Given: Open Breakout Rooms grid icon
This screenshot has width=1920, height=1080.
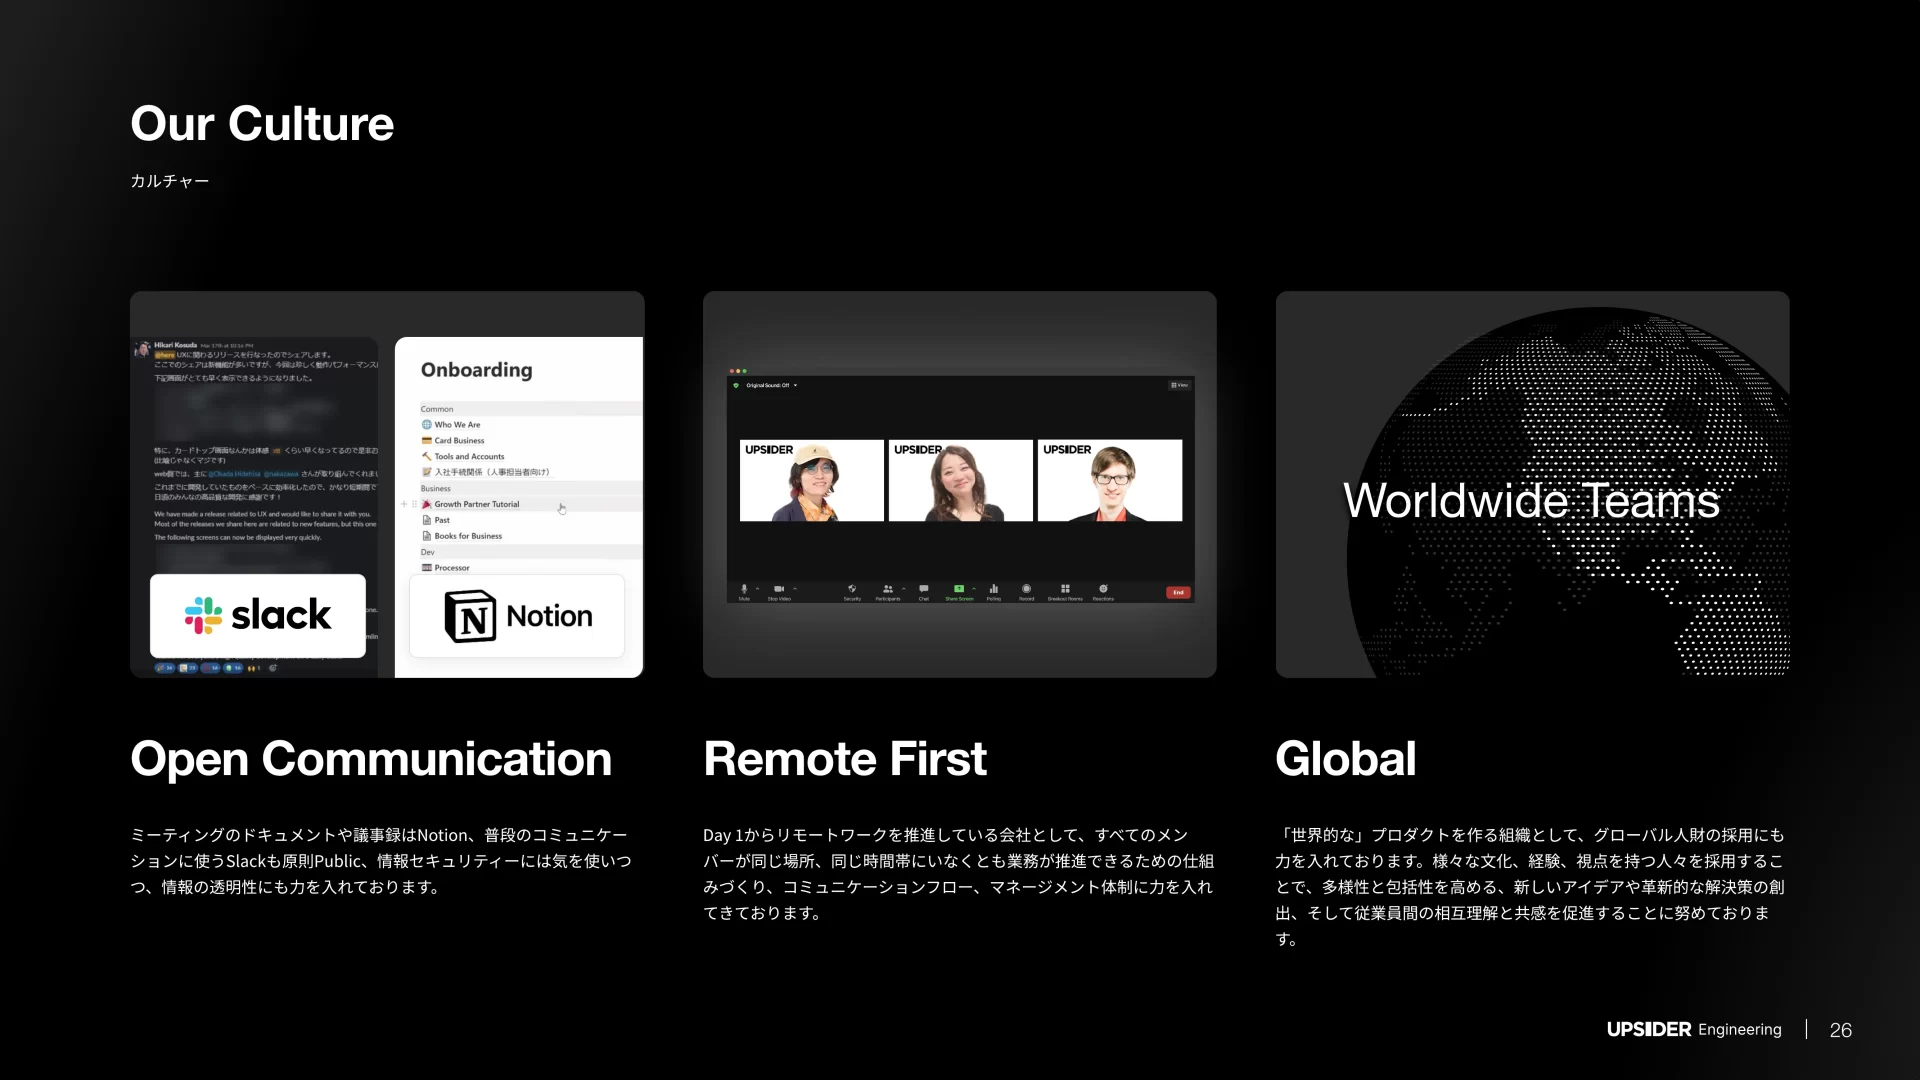Looking at the screenshot, I should point(1065,589).
